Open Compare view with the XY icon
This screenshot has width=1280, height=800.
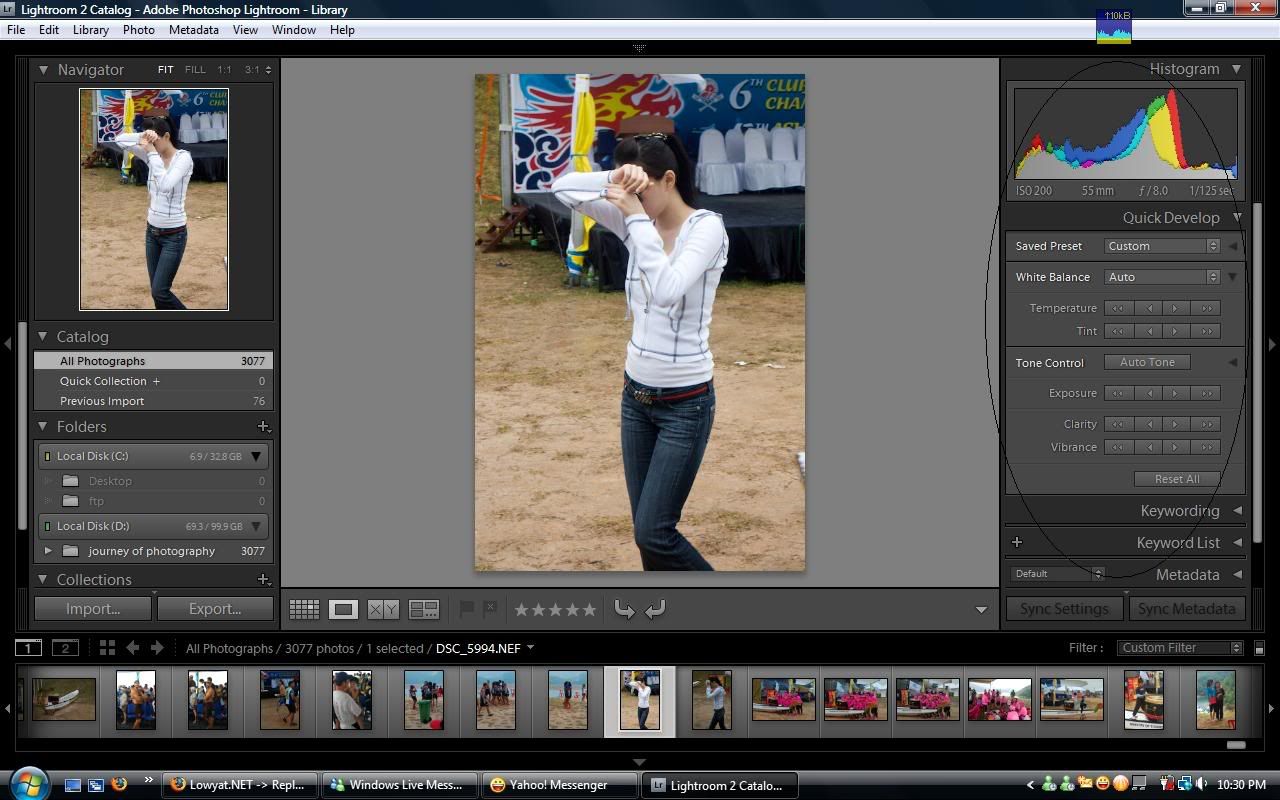click(383, 609)
